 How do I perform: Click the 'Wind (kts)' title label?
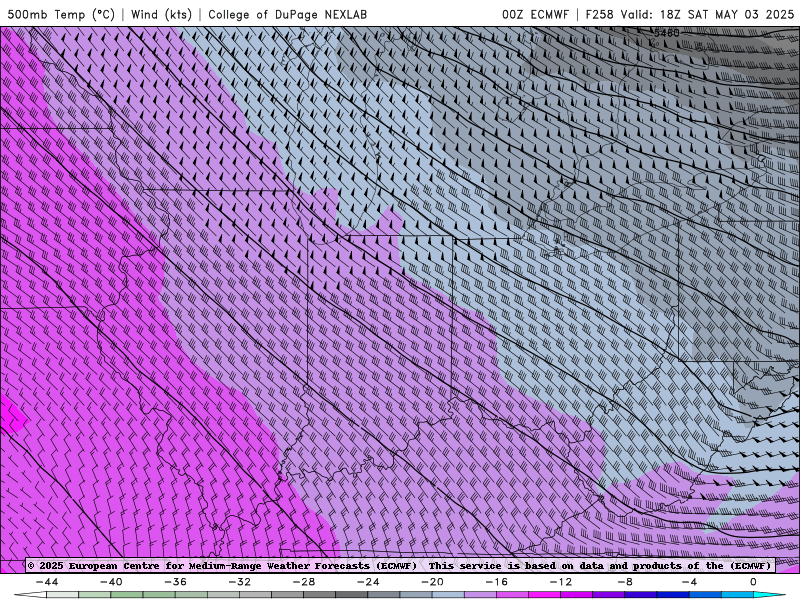(x=161, y=14)
